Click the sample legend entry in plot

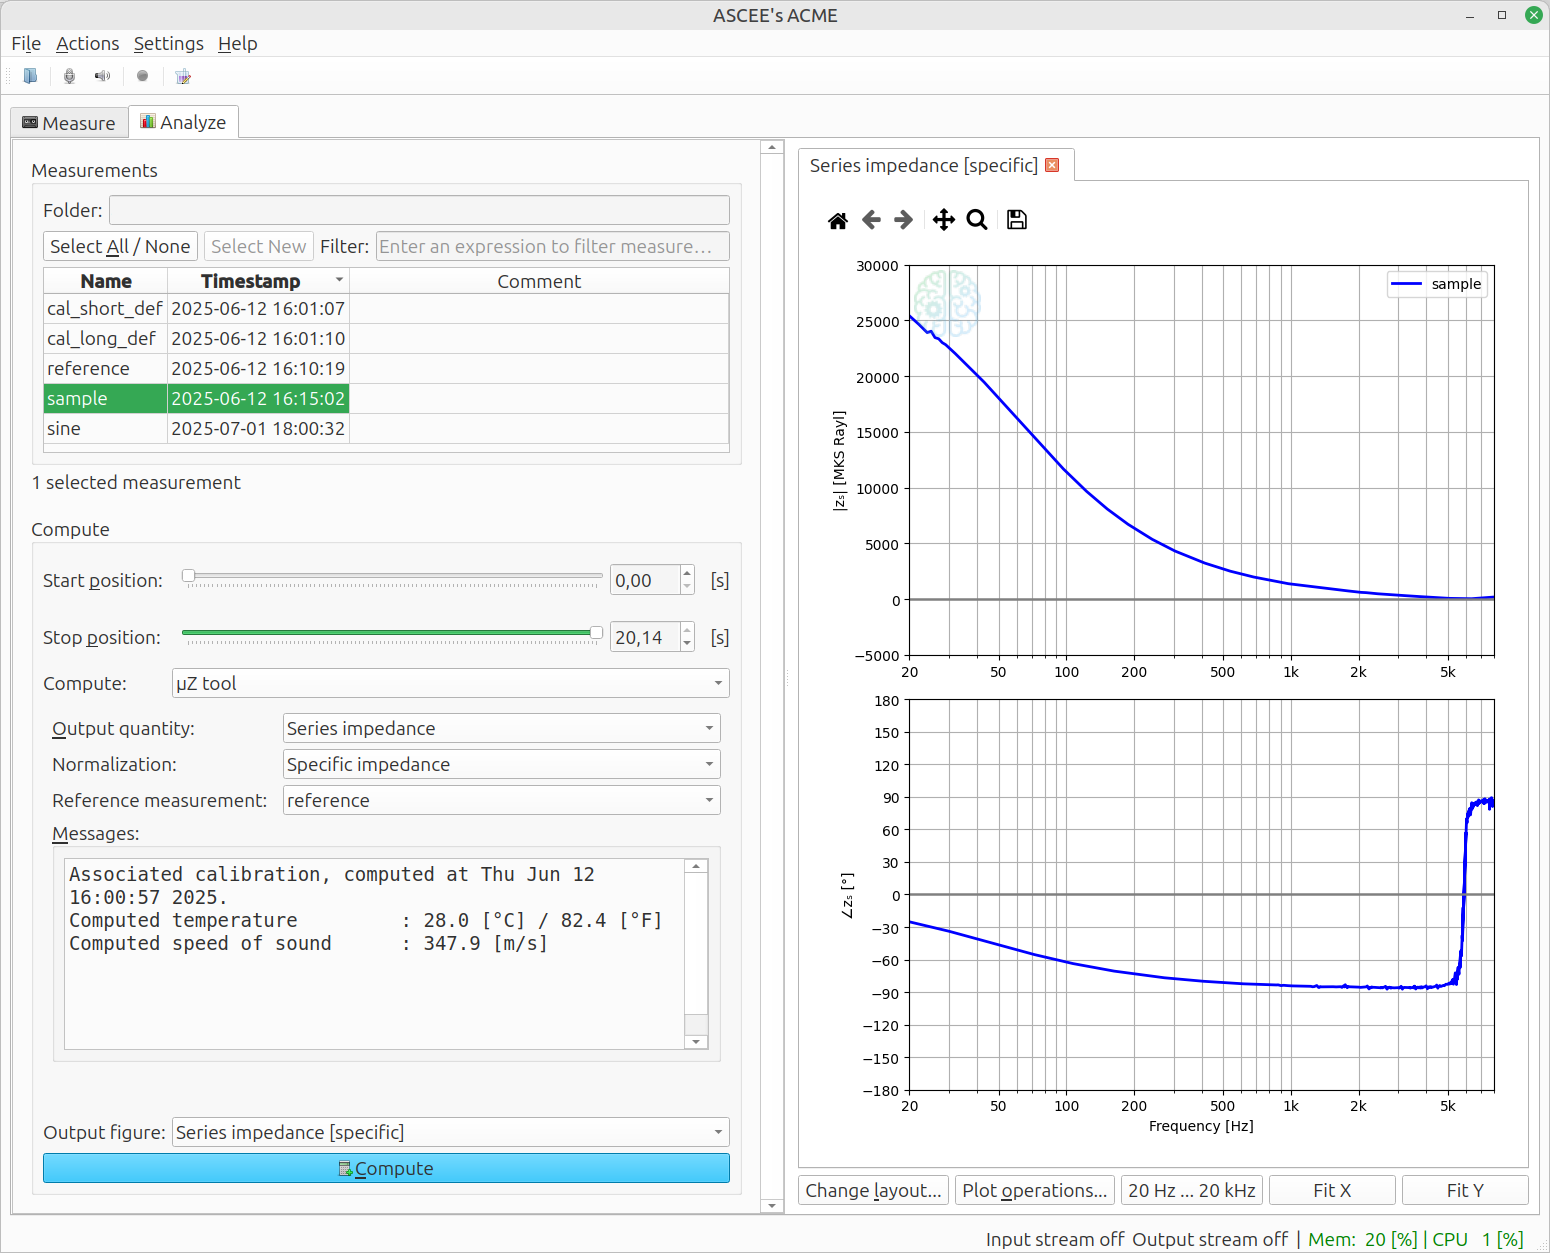tap(1437, 284)
